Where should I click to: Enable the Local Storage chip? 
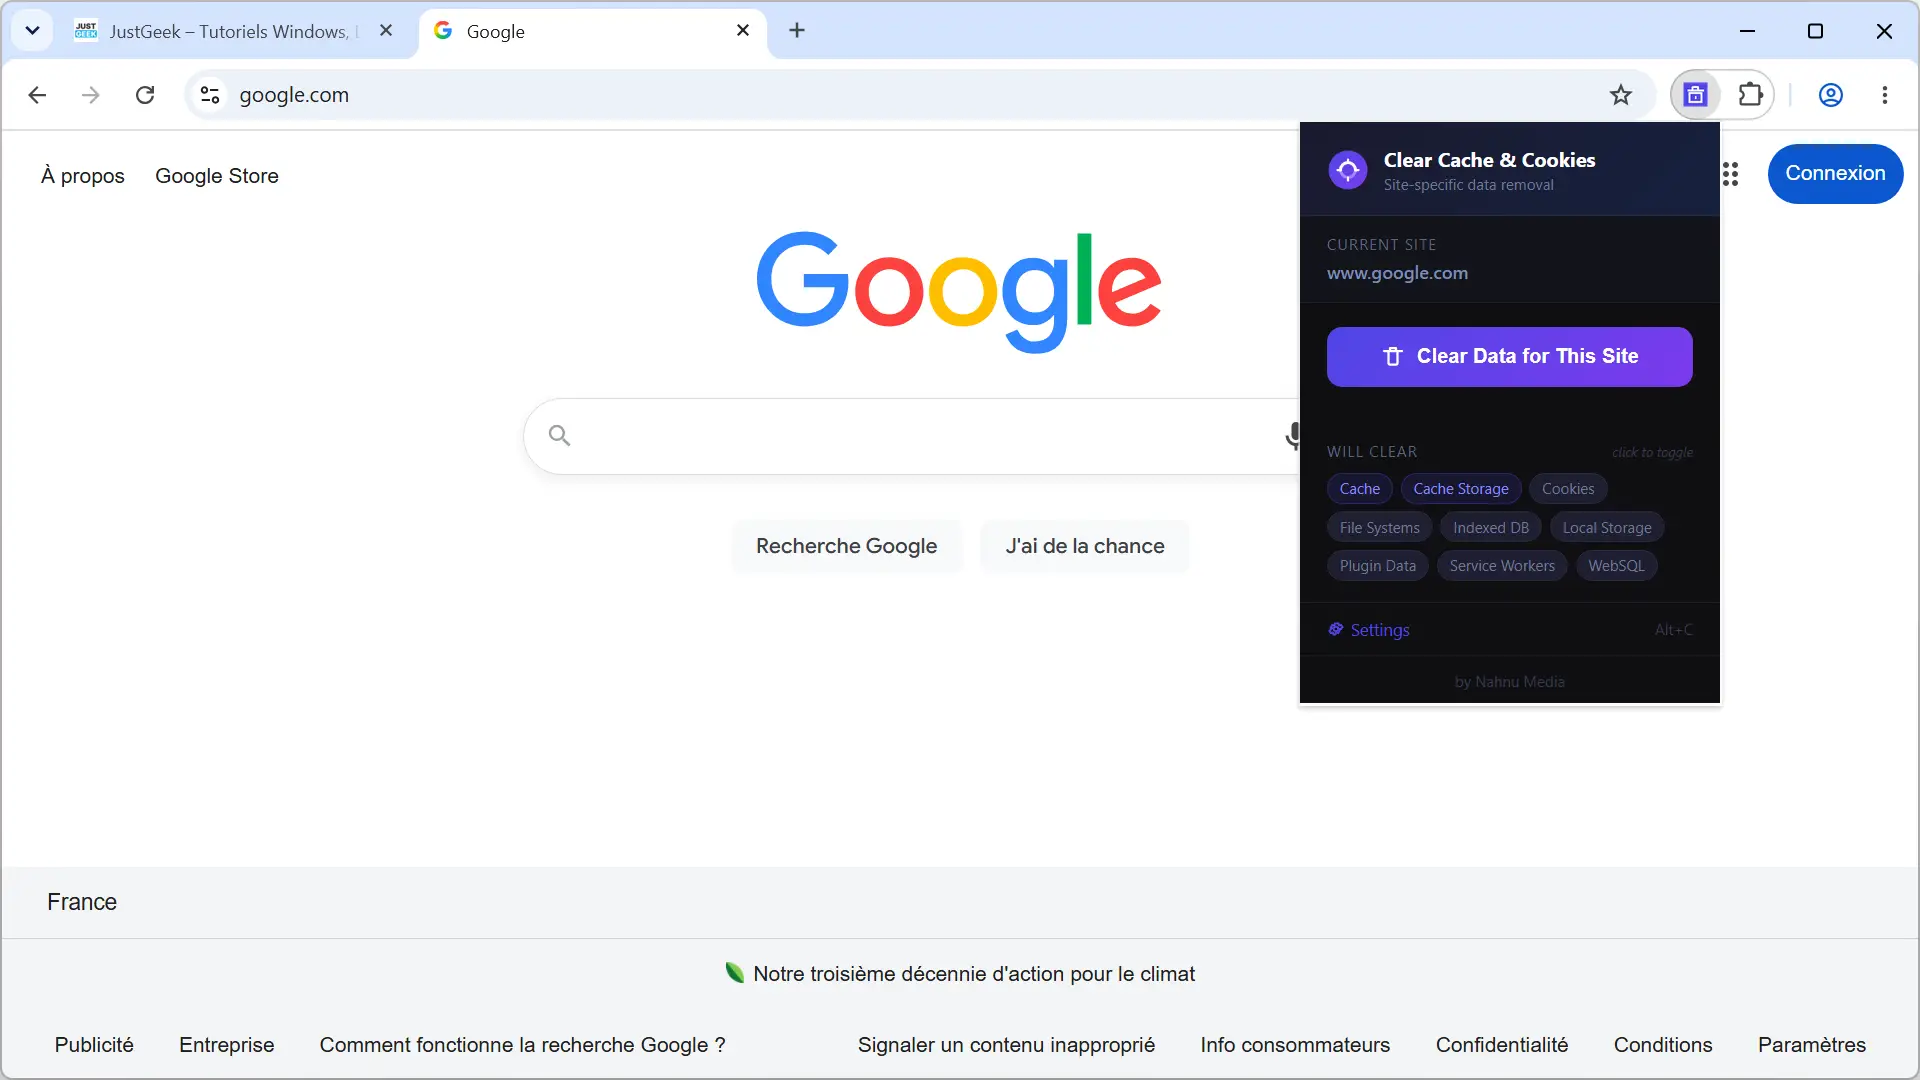(1607, 528)
